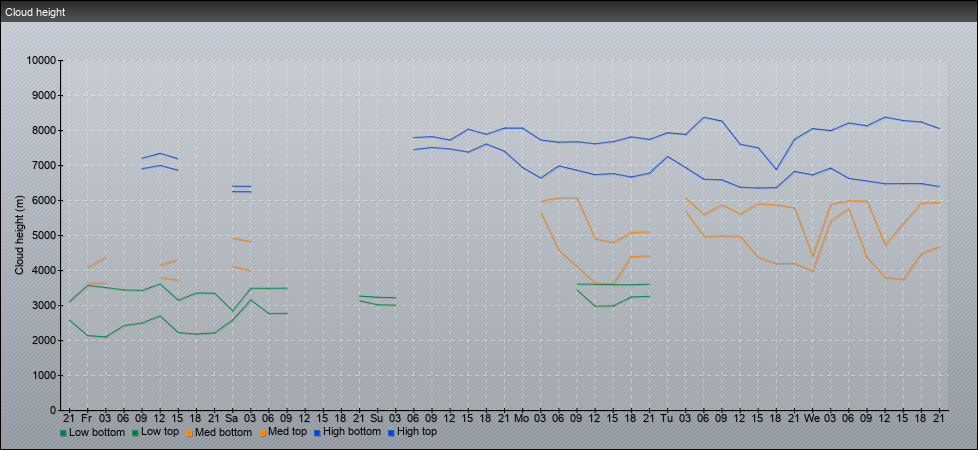This screenshot has width=978, height=450.
Task: Click the green swatch beside Low bottom
Action: pos(63,433)
